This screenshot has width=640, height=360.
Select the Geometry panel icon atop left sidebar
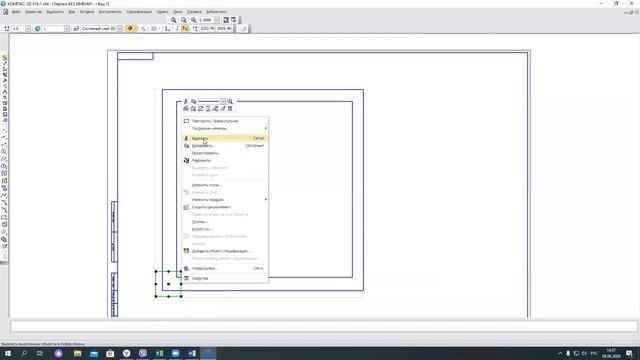(x=4, y=58)
